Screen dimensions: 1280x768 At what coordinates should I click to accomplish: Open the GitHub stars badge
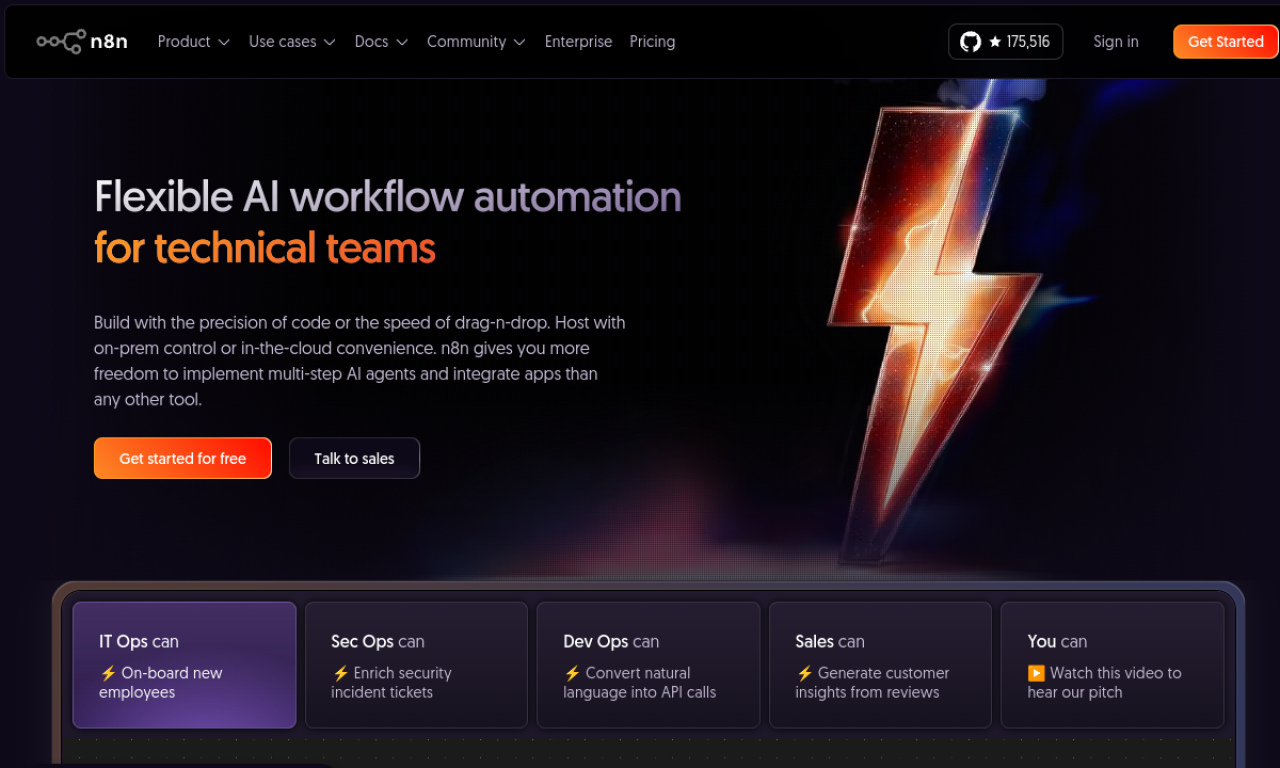[1005, 42]
